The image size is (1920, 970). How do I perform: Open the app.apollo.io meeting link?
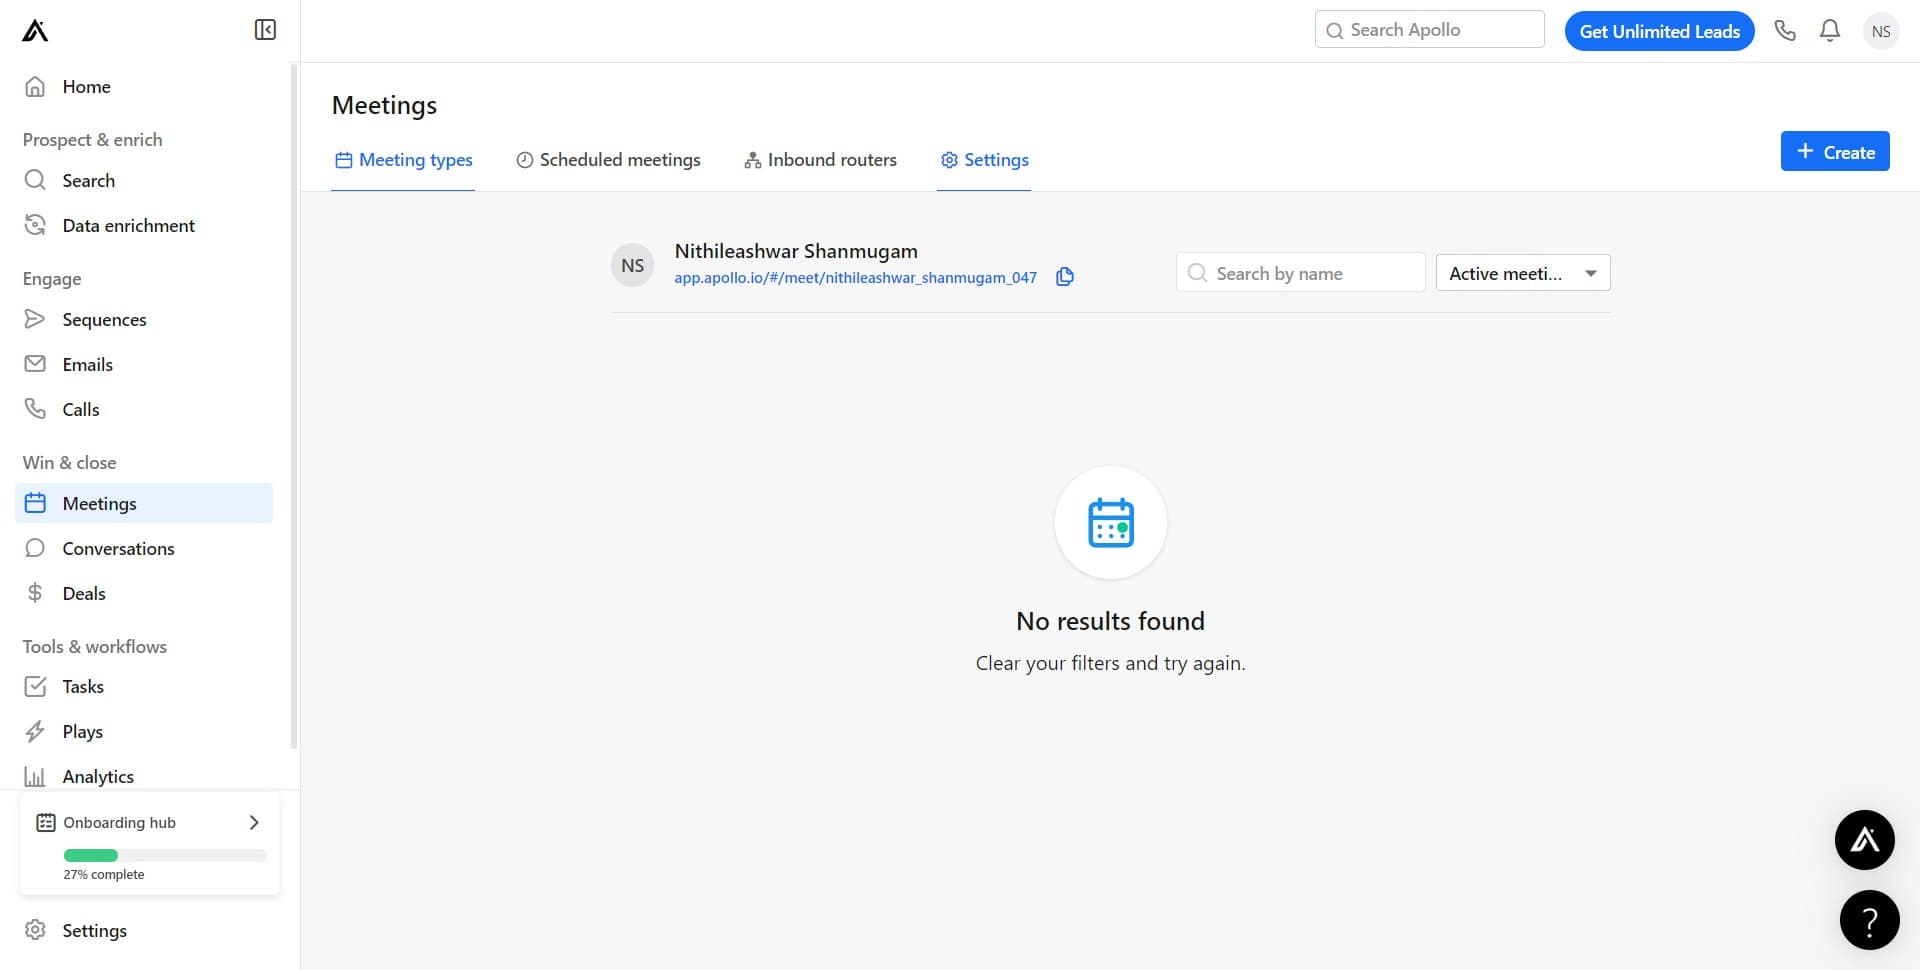pos(855,278)
